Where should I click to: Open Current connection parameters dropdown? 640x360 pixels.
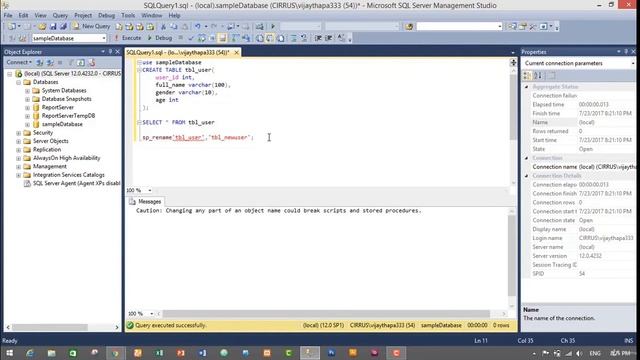tap(633, 63)
